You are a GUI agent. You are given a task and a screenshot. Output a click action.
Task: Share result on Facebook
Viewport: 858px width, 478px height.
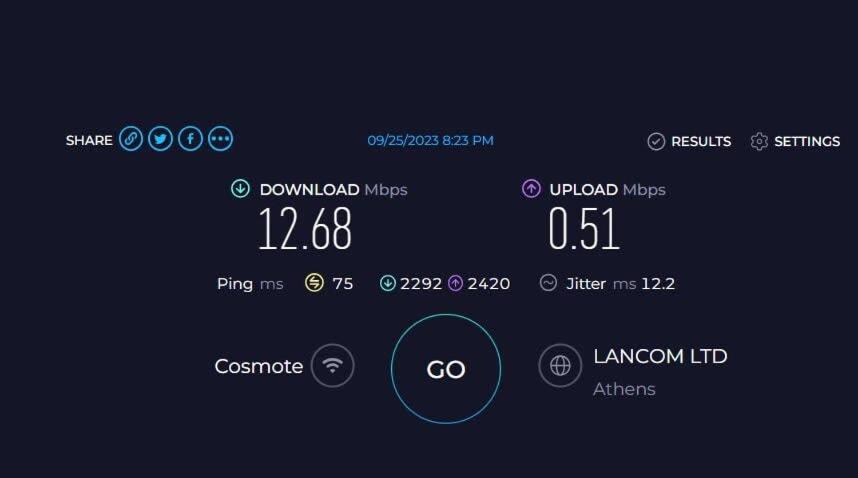(190, 139)
